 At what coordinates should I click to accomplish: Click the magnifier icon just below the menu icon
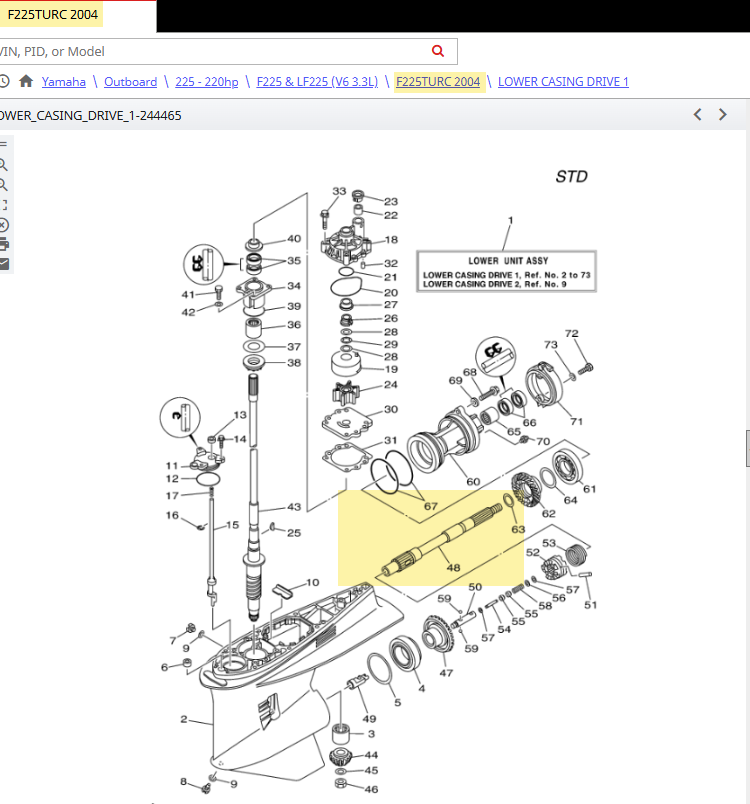3,165
